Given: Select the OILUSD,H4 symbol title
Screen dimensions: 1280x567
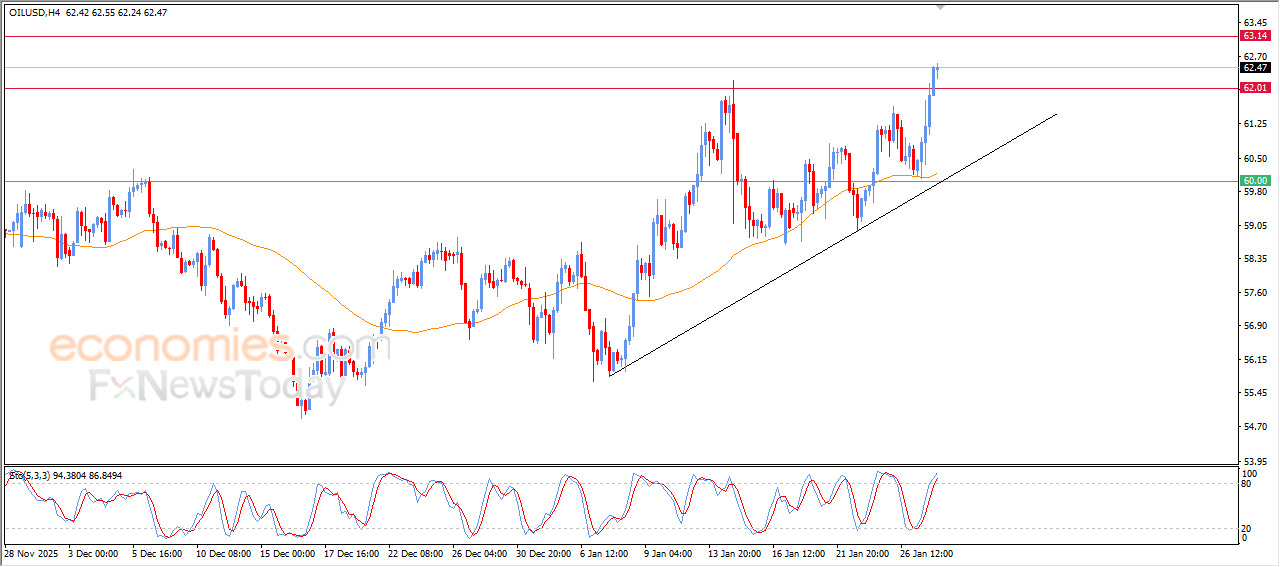Looking at the screenshot, I should pos(33,13).
